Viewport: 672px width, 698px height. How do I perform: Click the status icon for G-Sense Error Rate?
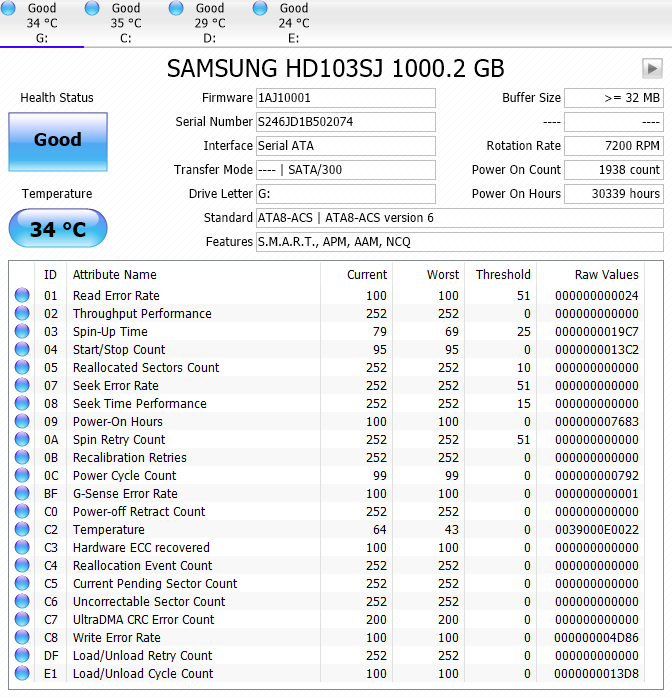point(22,493)
